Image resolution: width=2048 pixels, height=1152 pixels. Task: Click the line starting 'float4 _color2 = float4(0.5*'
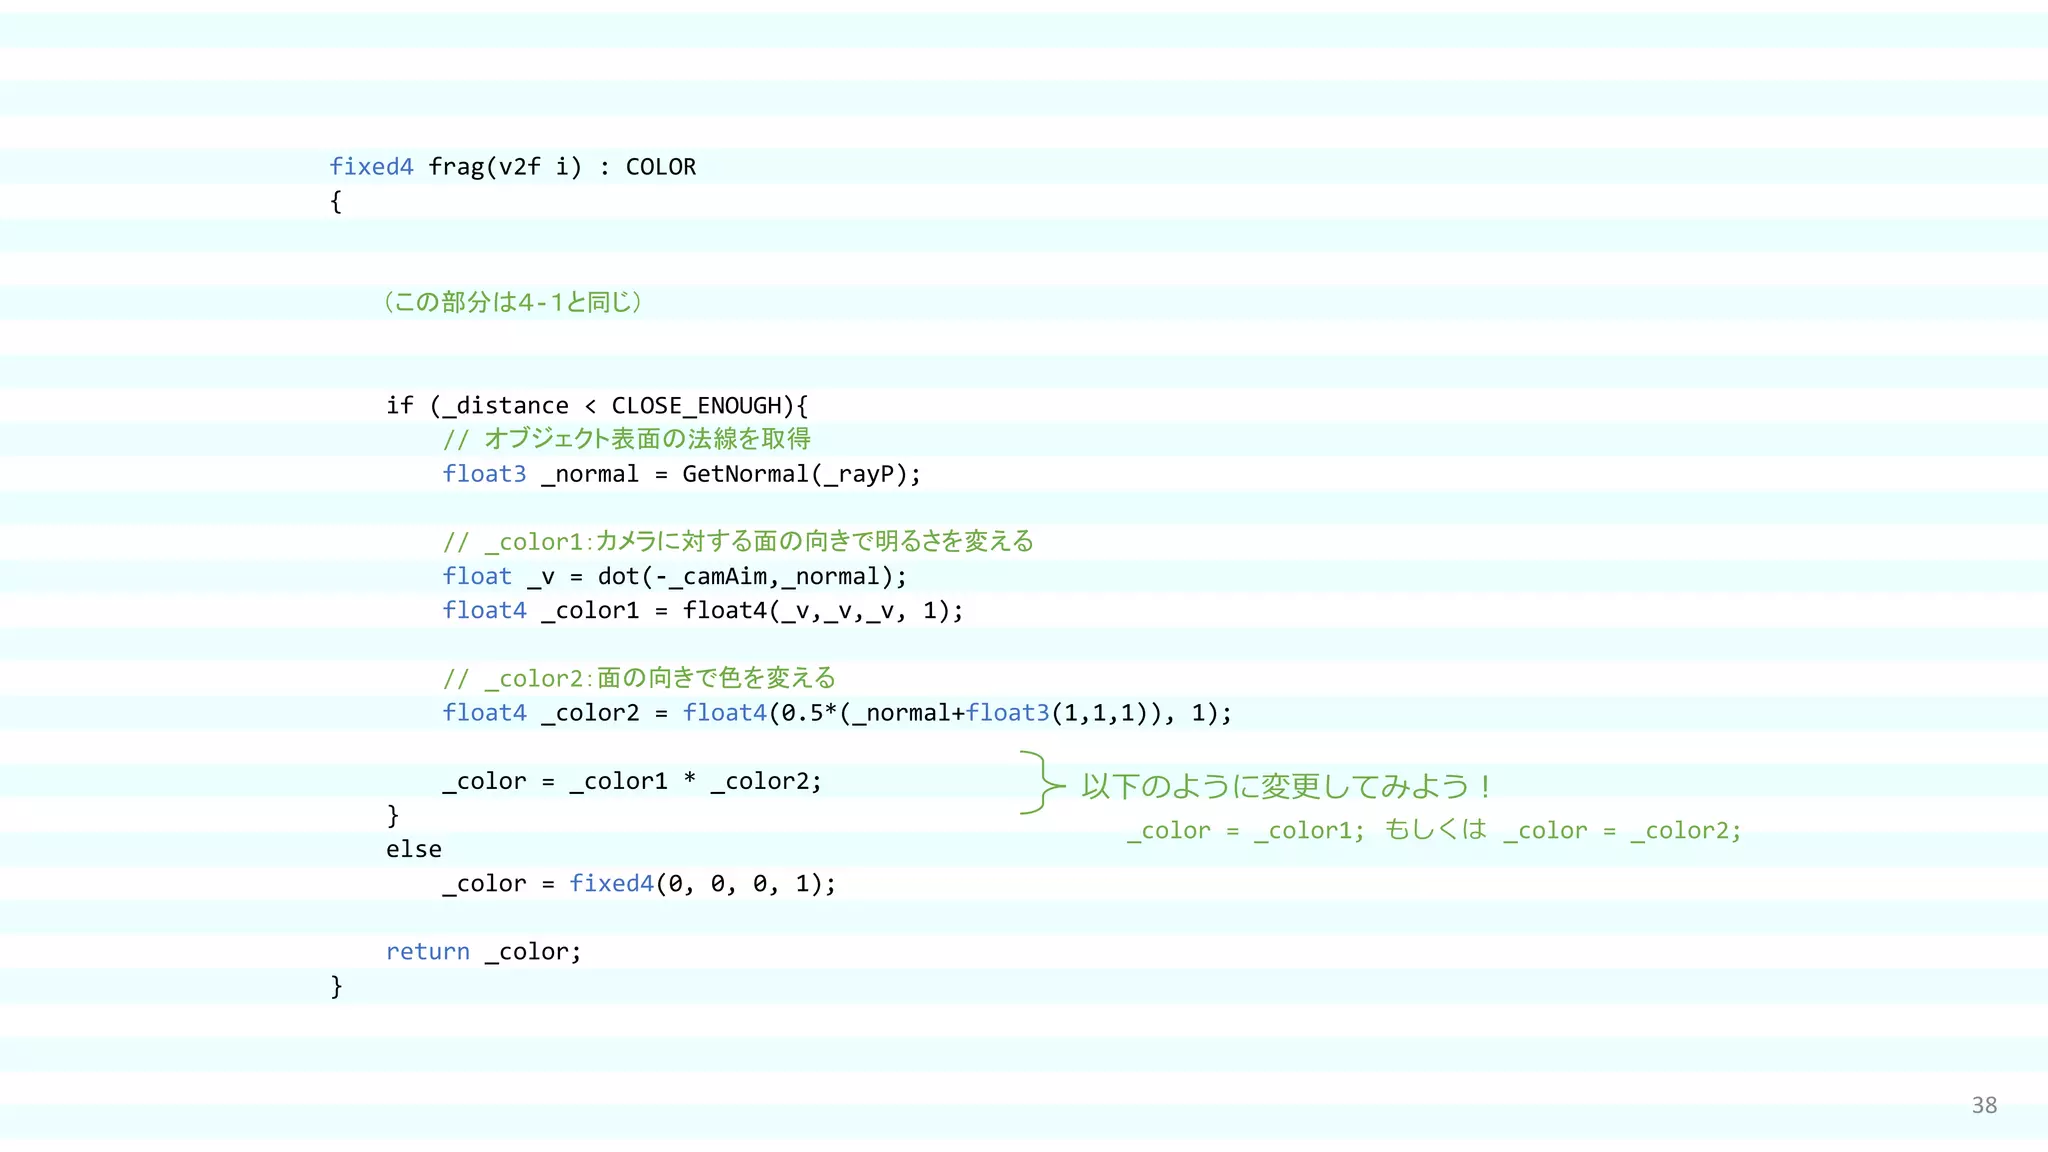click(x=838, y=713)
